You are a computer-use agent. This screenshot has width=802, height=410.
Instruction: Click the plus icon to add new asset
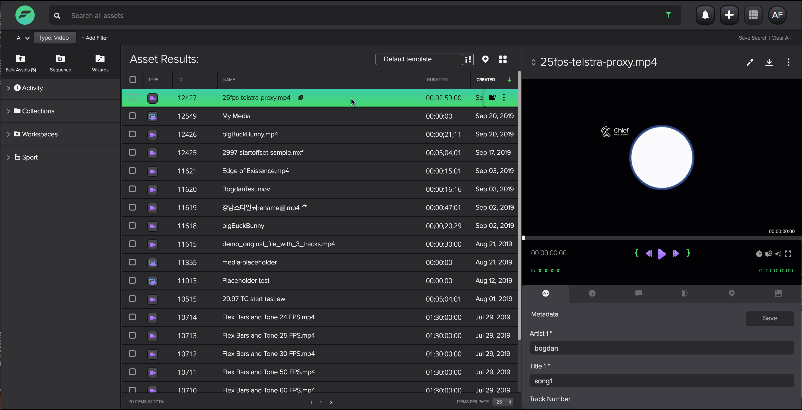coord(730,15)
